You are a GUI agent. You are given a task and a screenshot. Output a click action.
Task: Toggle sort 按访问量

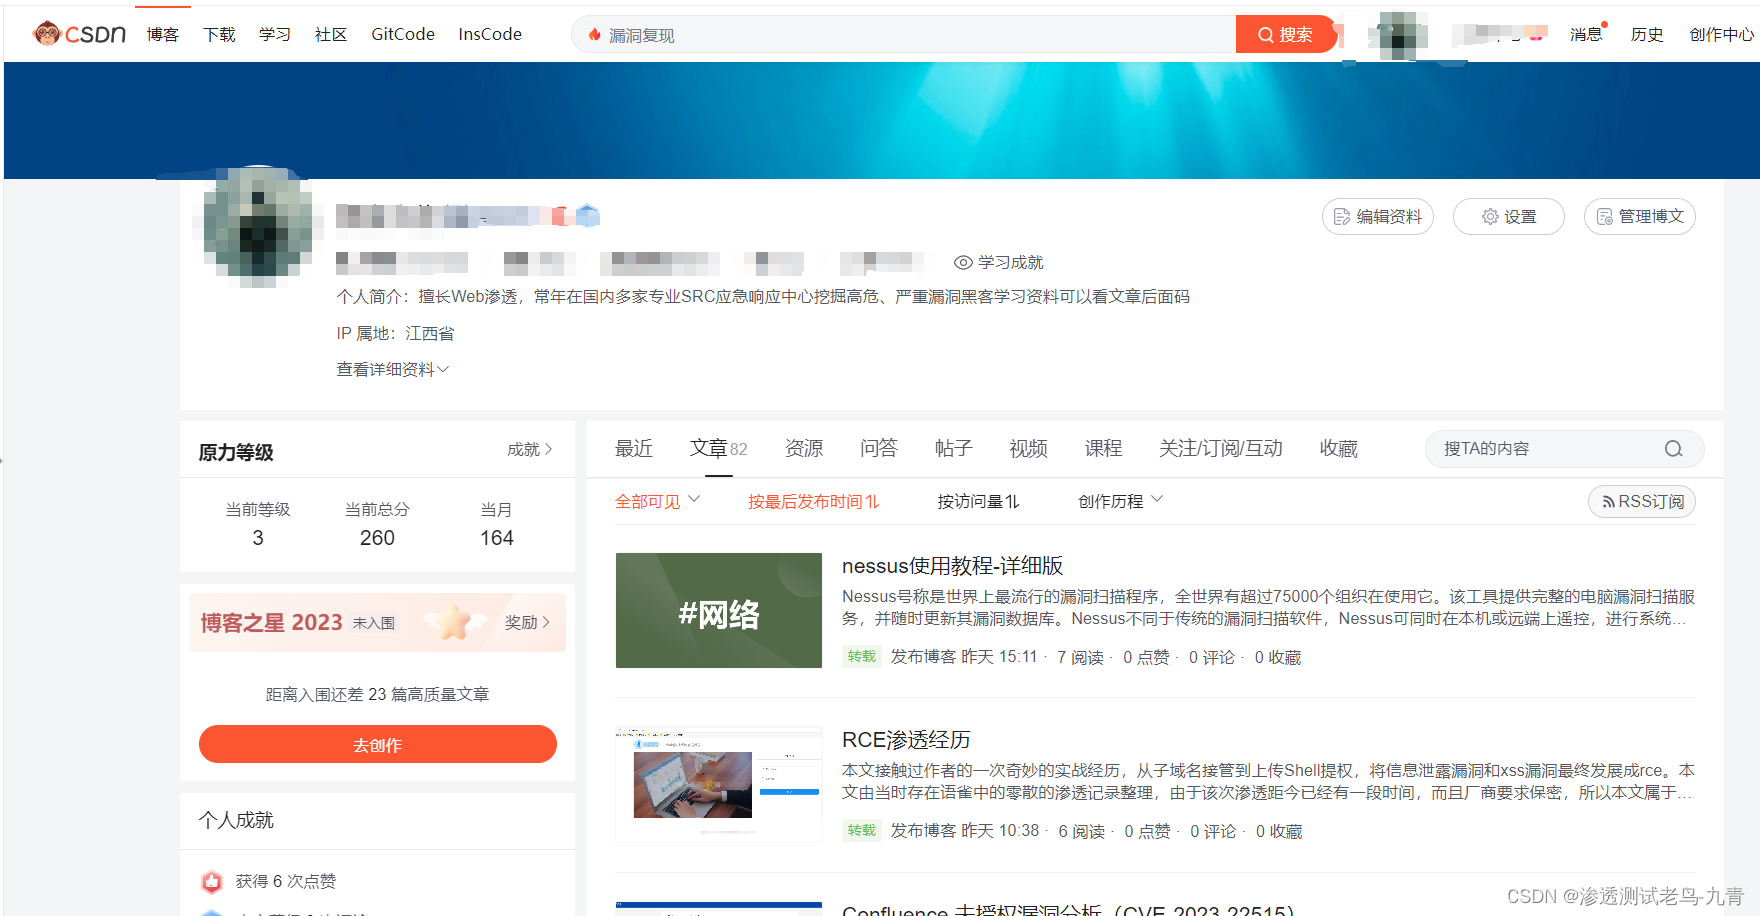click(978, 501)
